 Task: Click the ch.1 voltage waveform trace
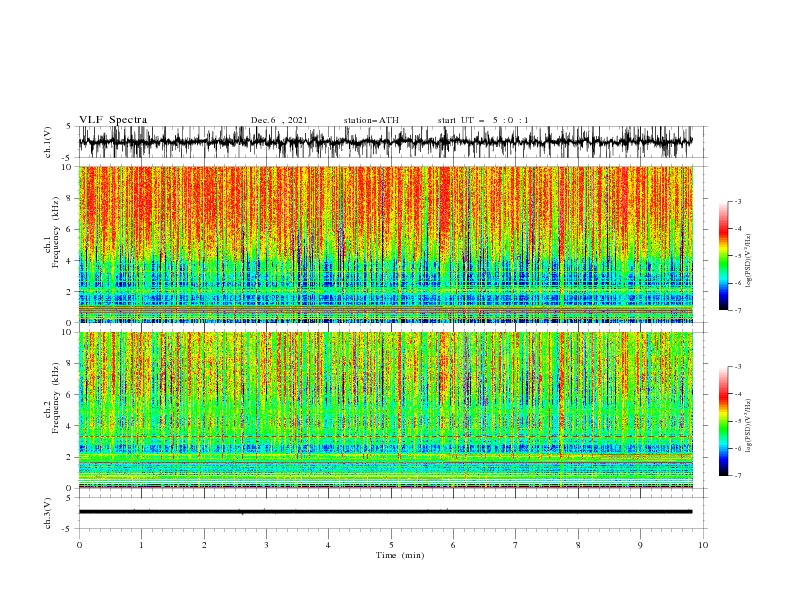(385, 142)
